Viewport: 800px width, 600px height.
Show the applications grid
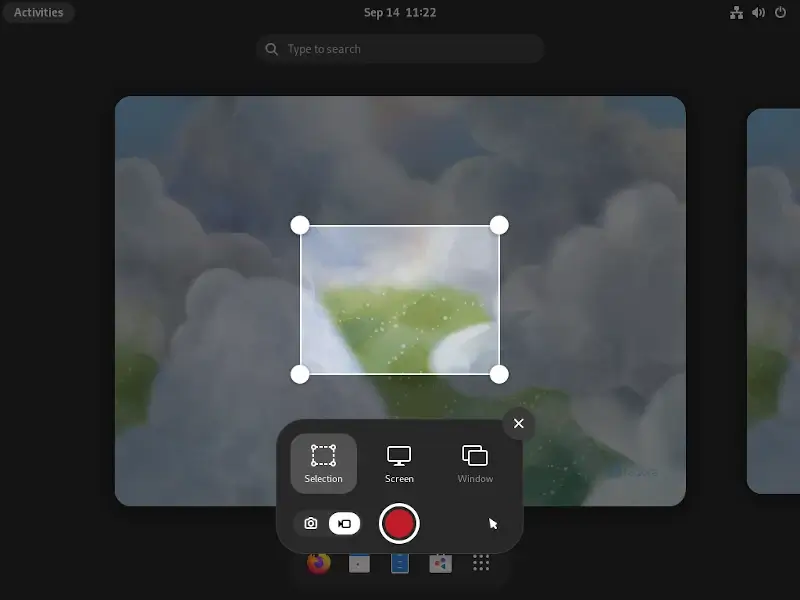click(481, 563)
